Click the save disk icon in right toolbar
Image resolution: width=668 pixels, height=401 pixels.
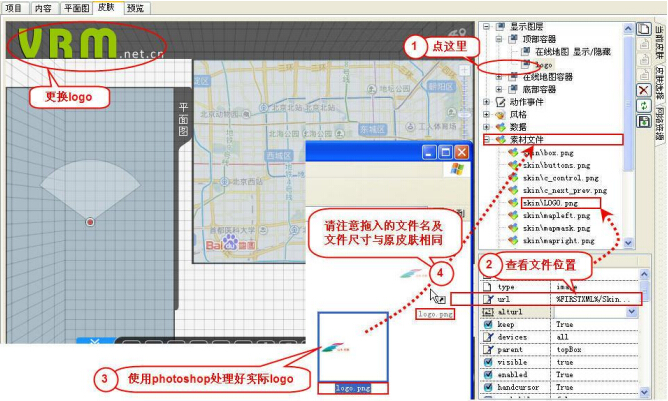[x=643, y=121]
